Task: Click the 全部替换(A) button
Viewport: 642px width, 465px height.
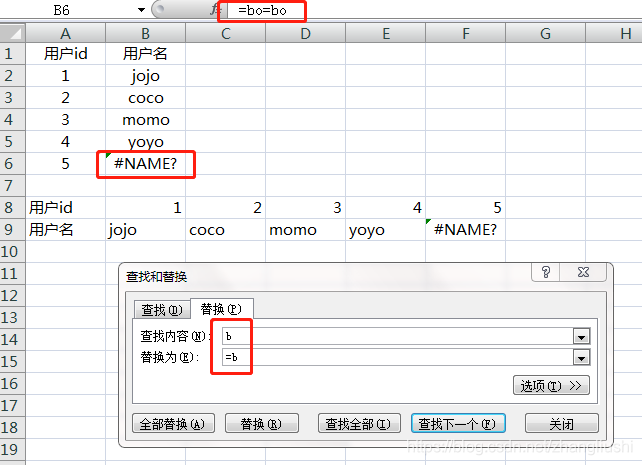Action: click(x=174, y=423)
